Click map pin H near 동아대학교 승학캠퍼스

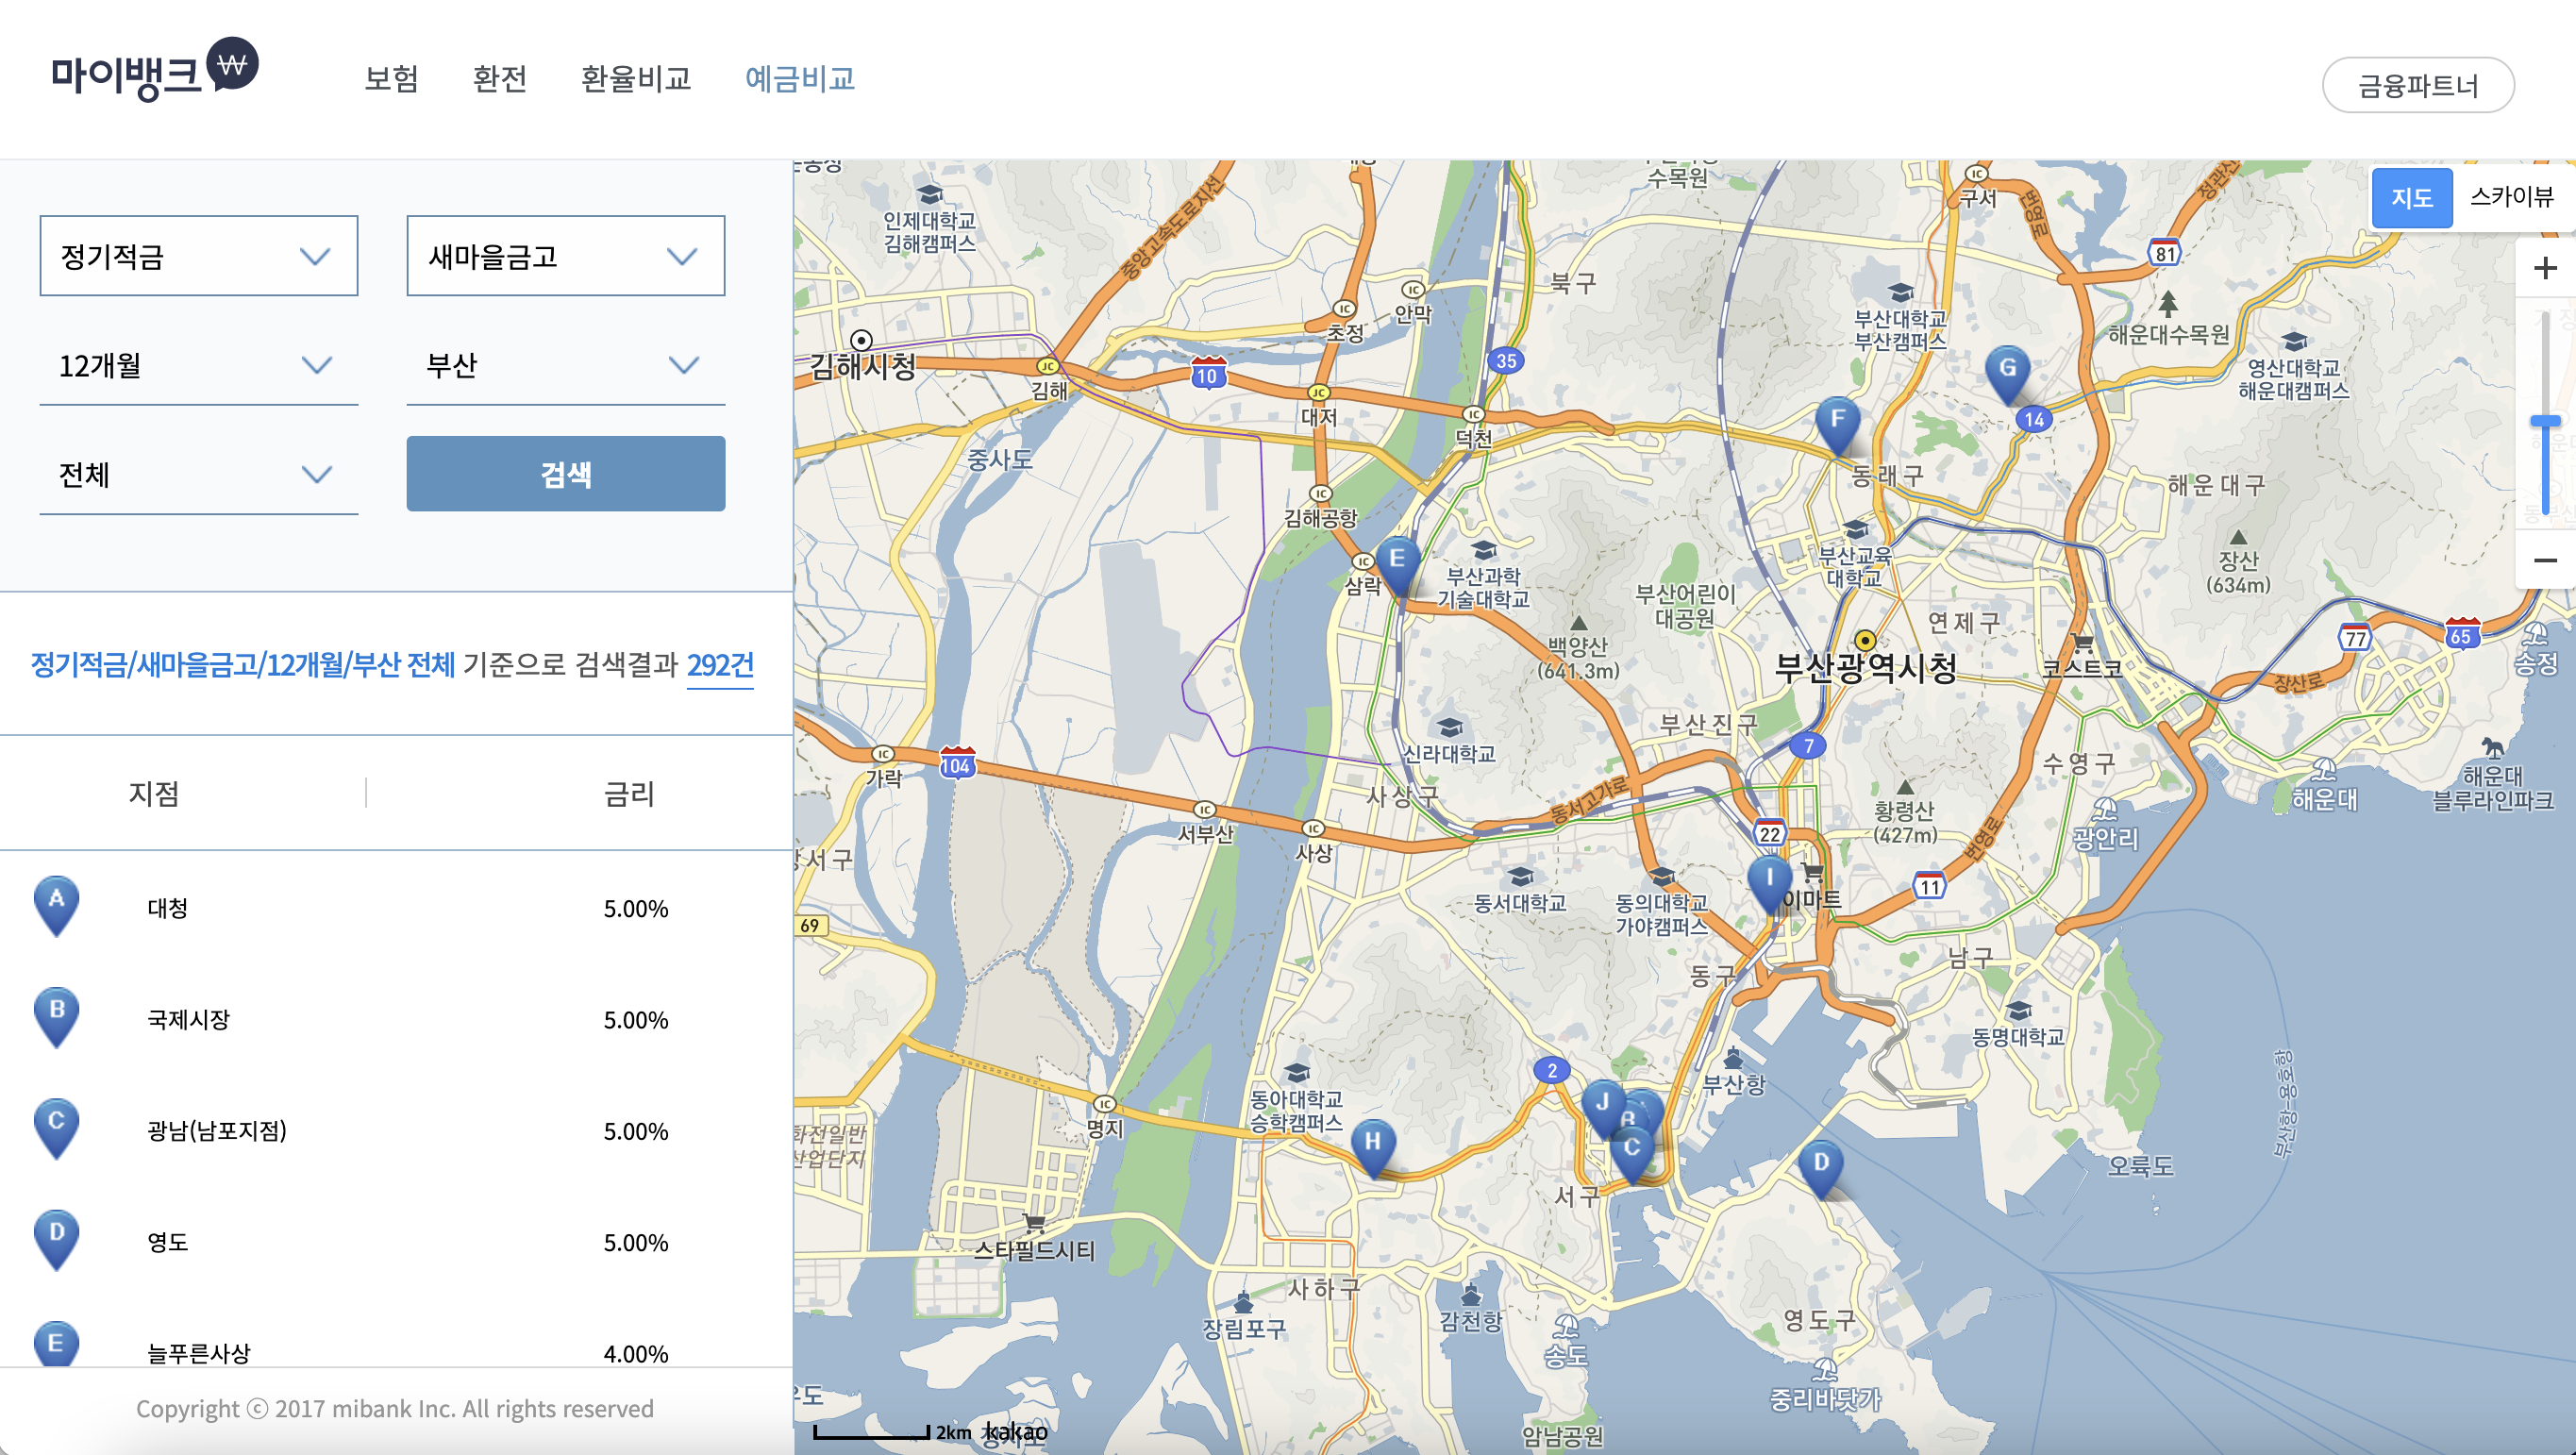pyautogui.click(x=1373, y=1148)
